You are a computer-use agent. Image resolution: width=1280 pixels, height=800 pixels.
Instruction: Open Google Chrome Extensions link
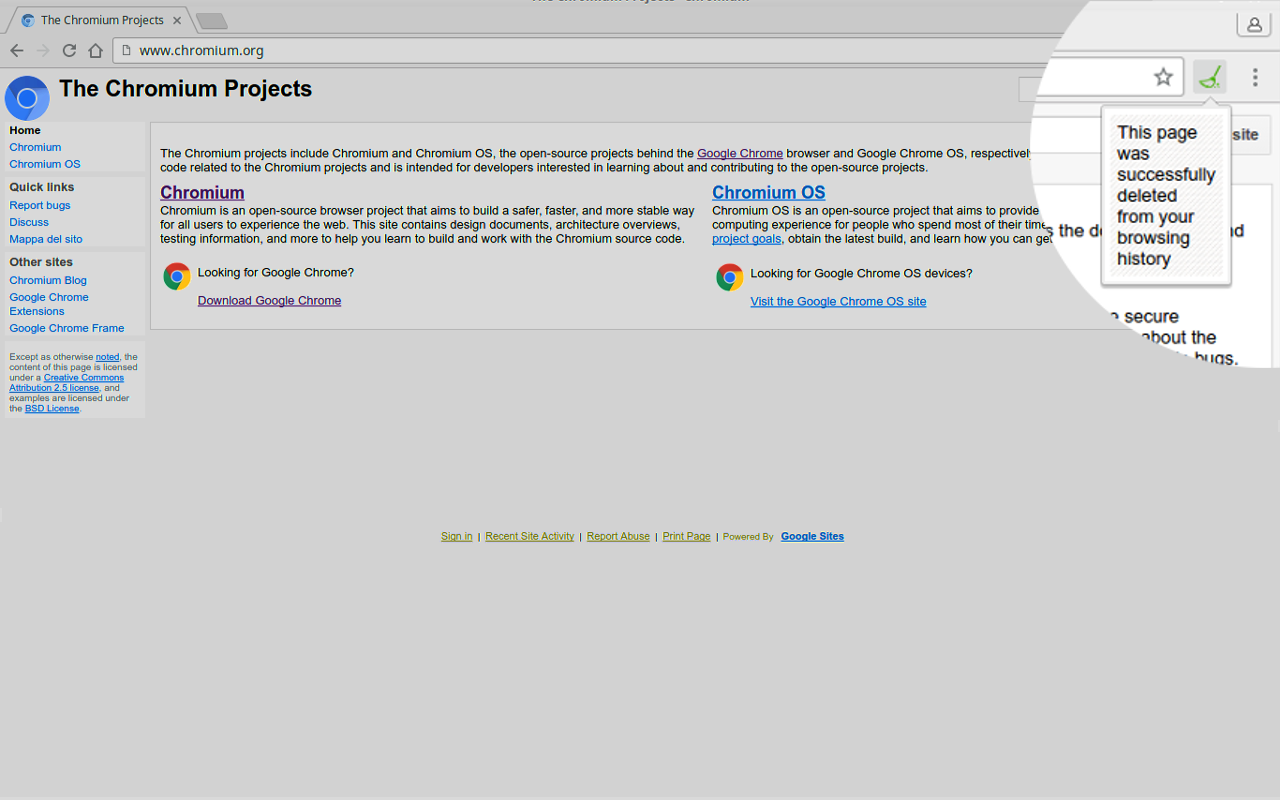(49, 304)
